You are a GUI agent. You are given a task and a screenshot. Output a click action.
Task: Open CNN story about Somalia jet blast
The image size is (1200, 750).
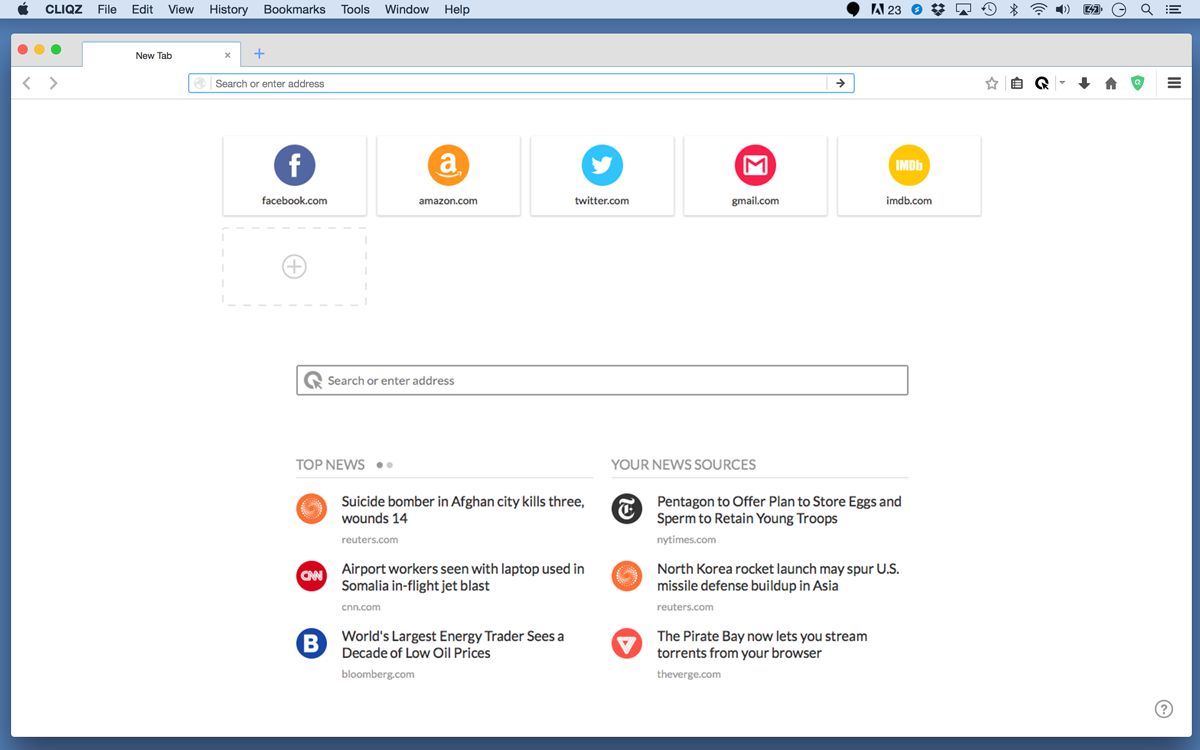click(463, 577)
